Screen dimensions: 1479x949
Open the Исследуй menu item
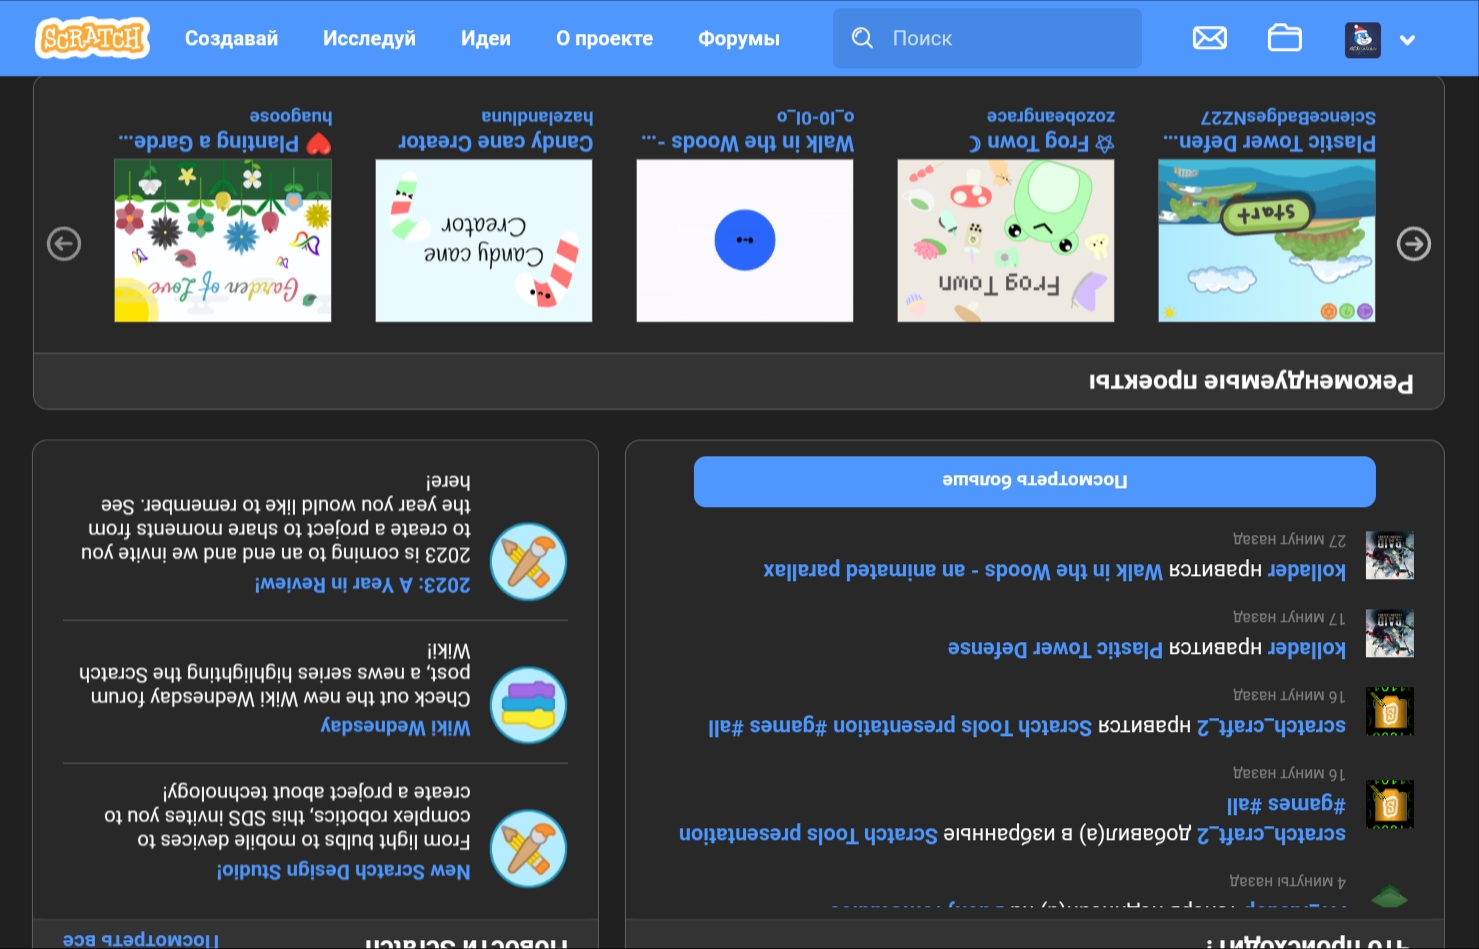[369, 38]
